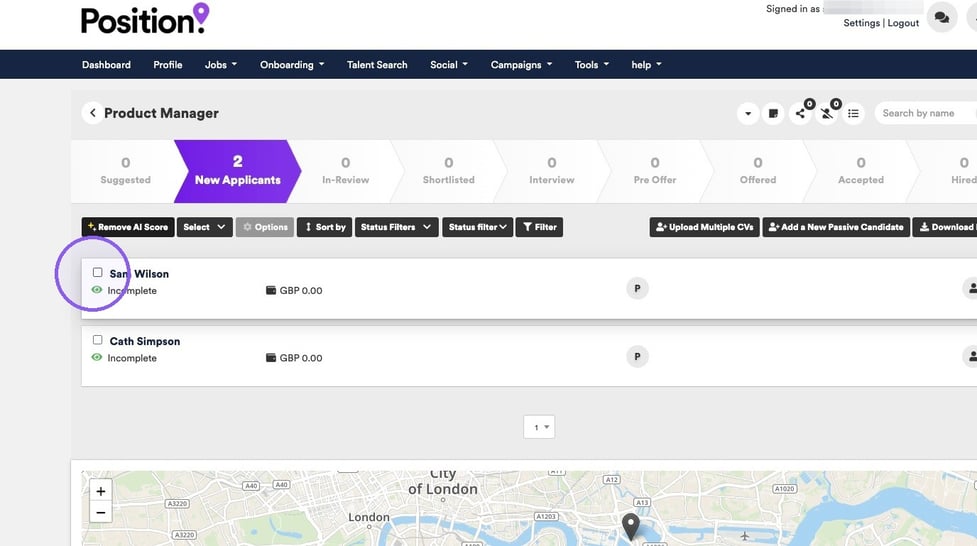The image size is (977, 546).
Task: Expand the Select dropdown
Action: 204,227
